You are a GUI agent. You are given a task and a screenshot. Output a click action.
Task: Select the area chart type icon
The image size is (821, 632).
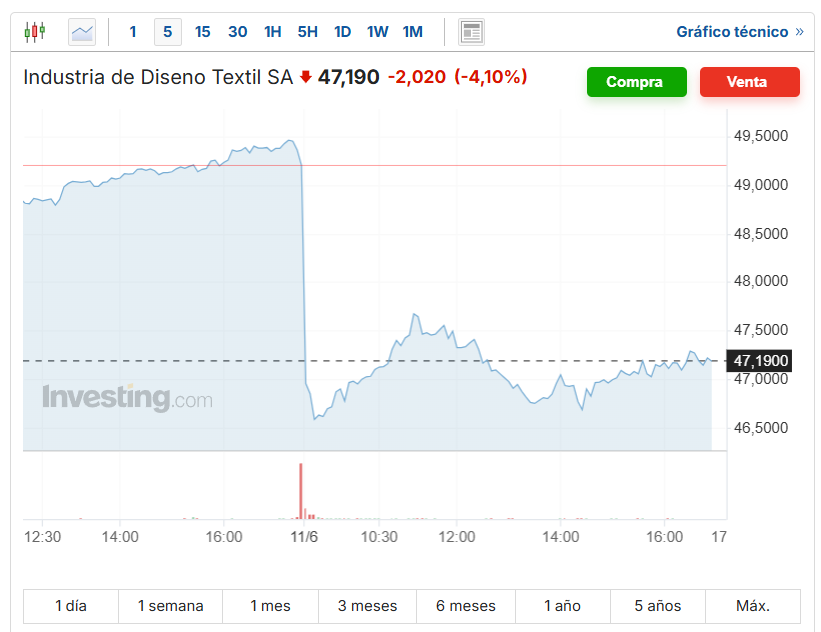coord(82,32)
